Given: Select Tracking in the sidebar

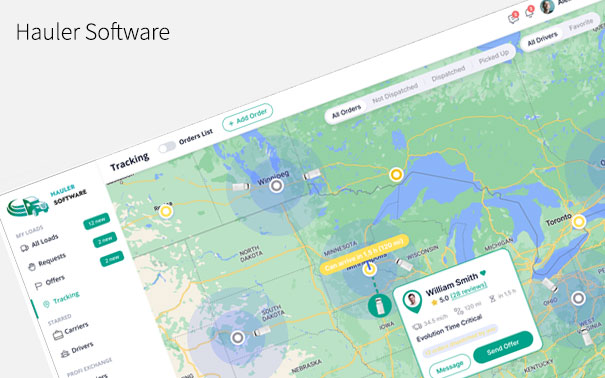Looking at the screenshot, I should [x=66, y=297].
